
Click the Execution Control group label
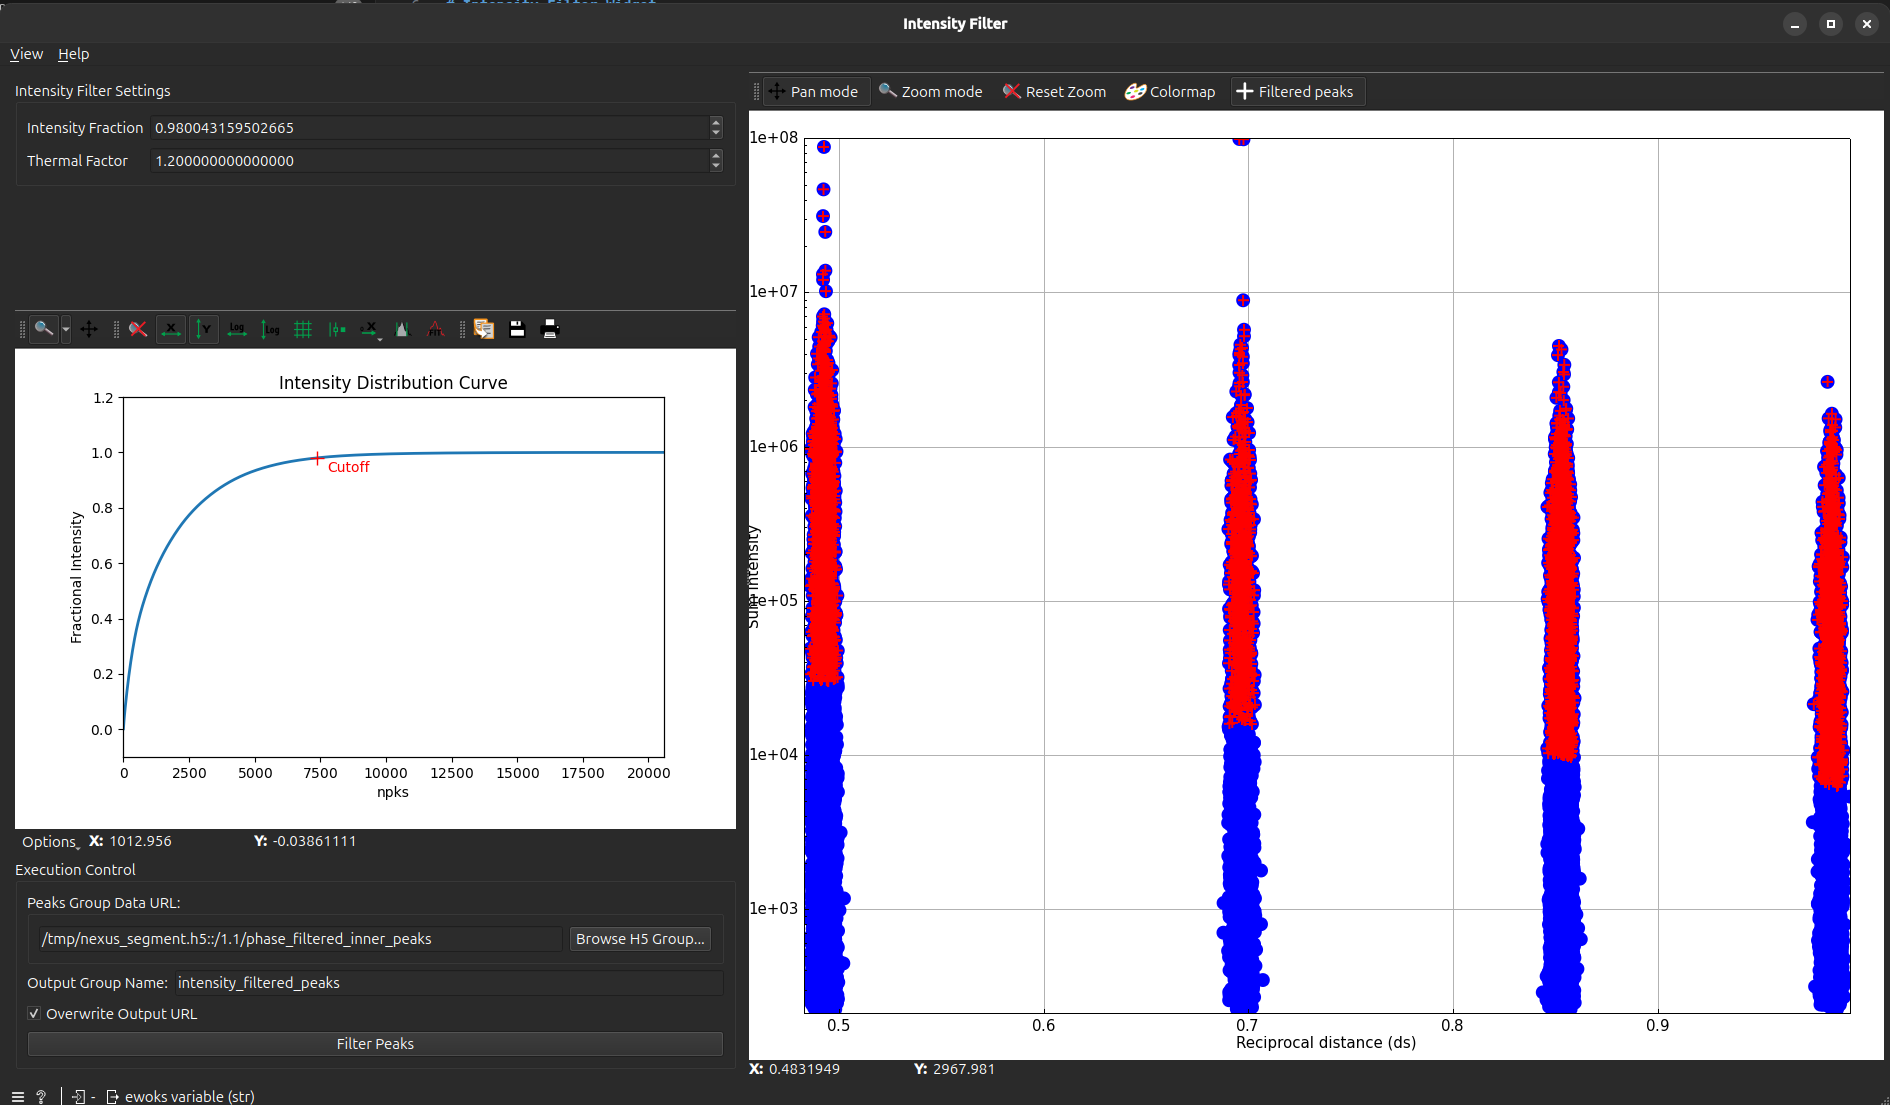tap(75, 870)
